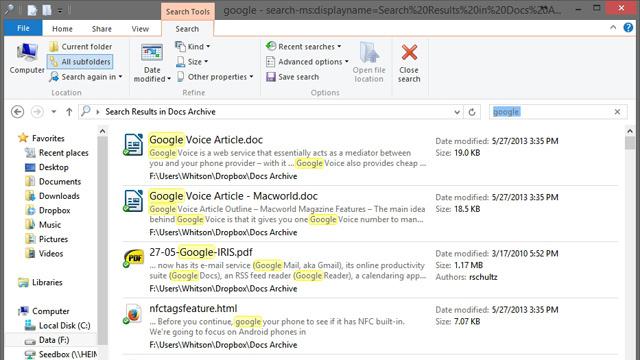Viewport: 640px width, 360px height.
Task: Click the results list scroll up arrow
Action: (x=630, y=131)
